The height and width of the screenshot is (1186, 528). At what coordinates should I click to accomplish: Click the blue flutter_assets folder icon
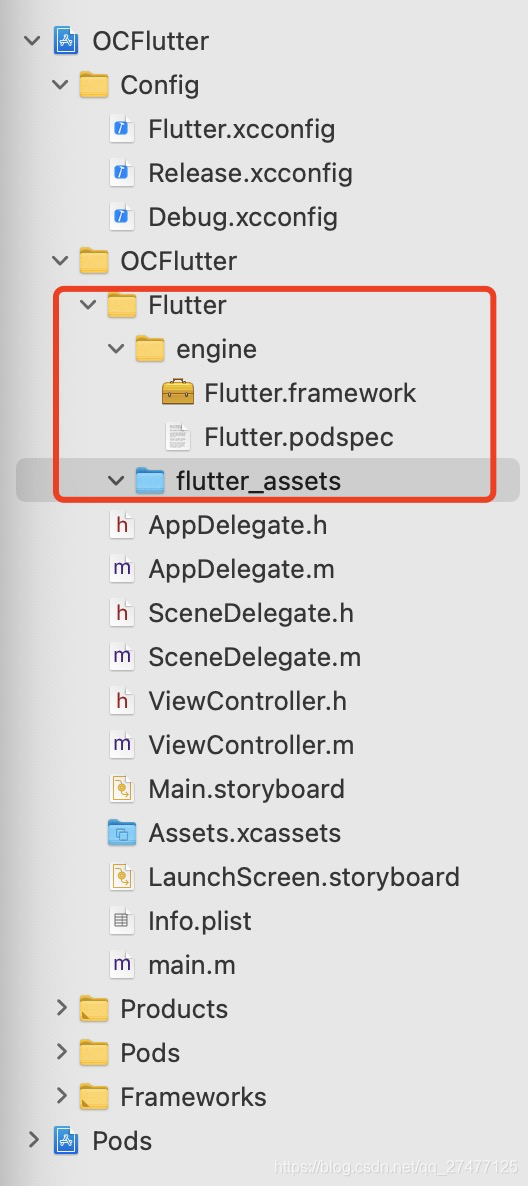pos(150,481)
